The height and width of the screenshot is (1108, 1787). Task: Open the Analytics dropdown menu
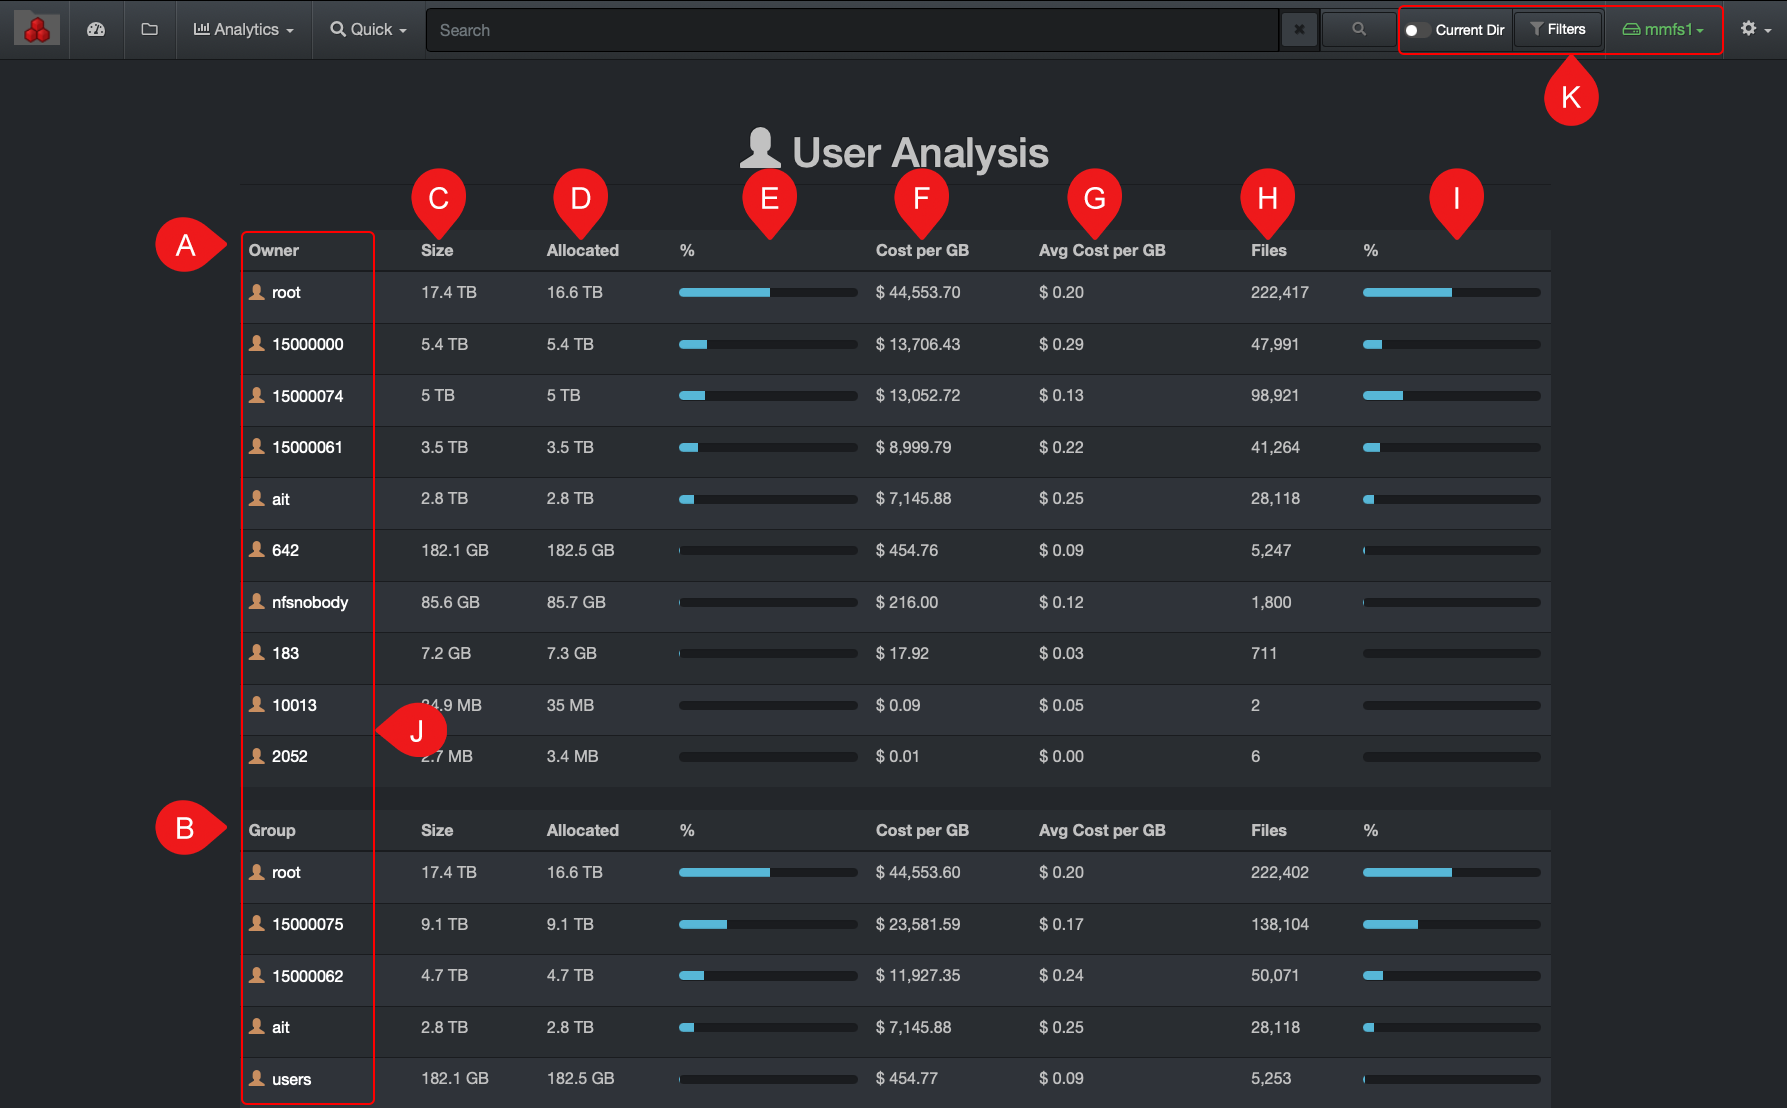[x=244, y=30]
